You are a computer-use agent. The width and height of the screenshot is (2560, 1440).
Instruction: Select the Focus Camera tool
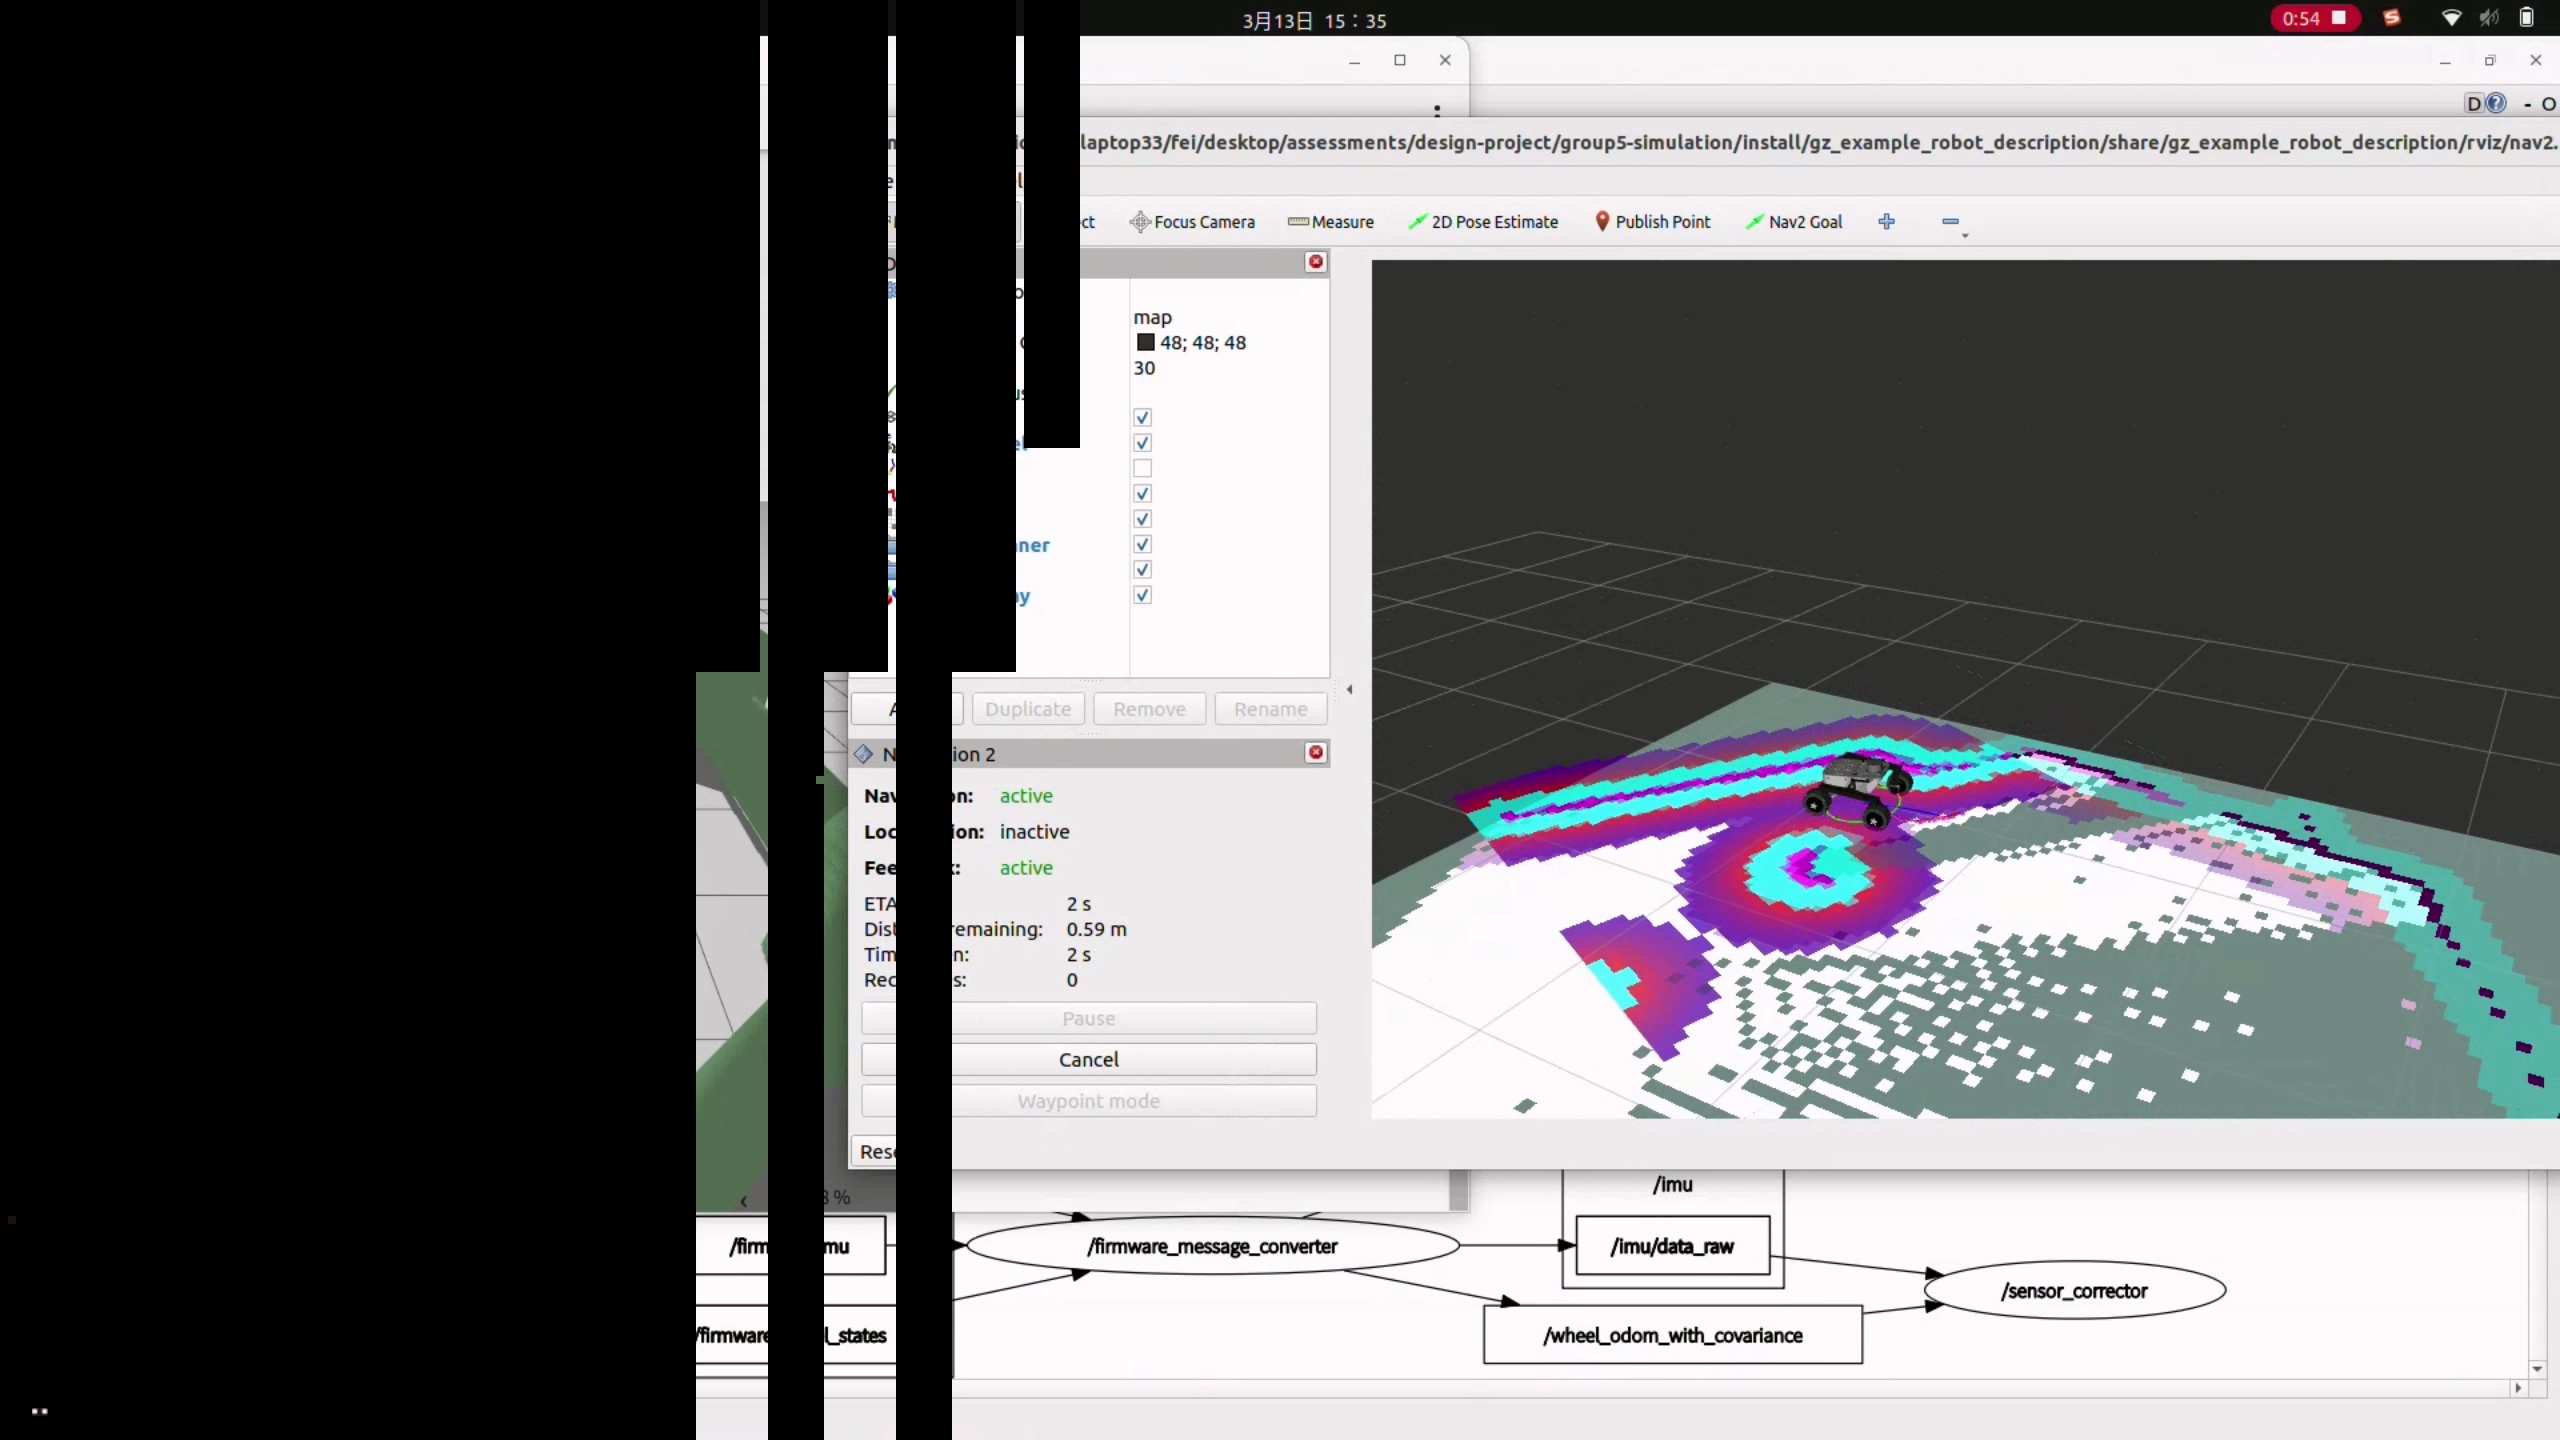point(1192,222)
